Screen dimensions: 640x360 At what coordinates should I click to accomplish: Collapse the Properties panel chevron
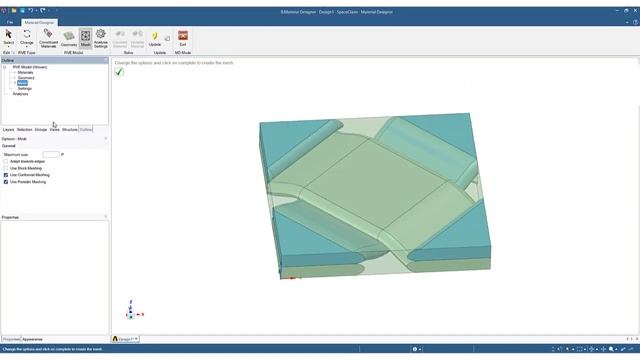(106, 217)
